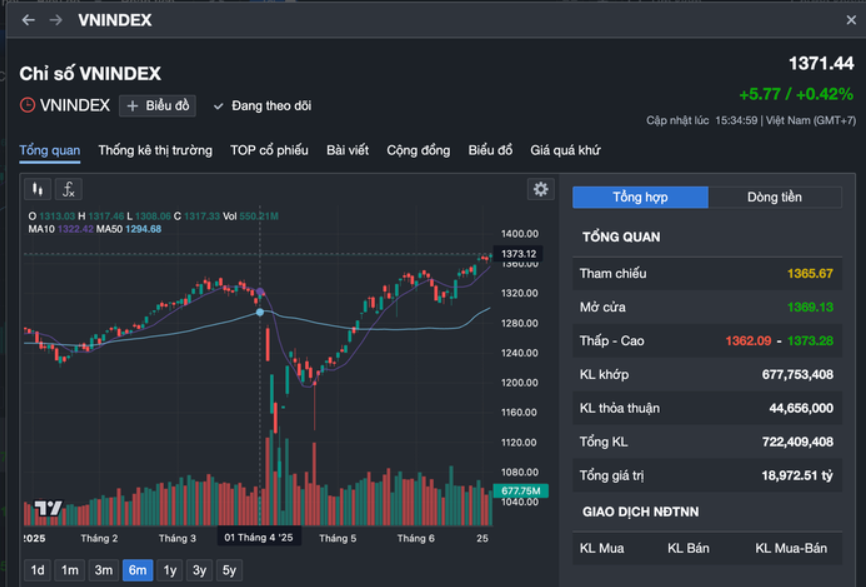Screen dimensions: 866x587
Task: Click the 1373.12 price label on axis
Action: 518,253
